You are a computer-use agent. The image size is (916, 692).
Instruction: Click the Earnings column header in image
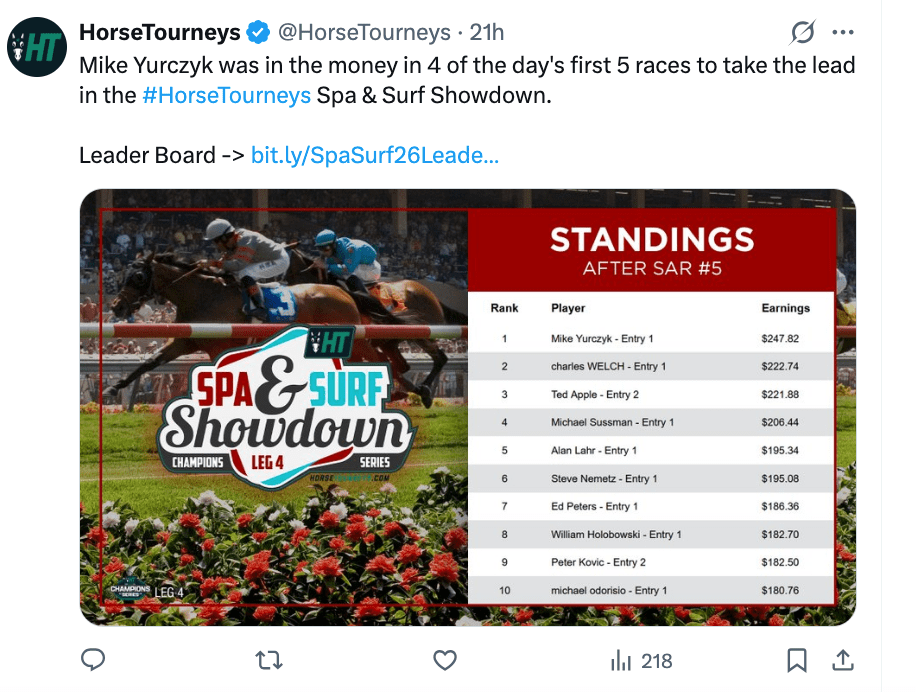coord(785,308)
